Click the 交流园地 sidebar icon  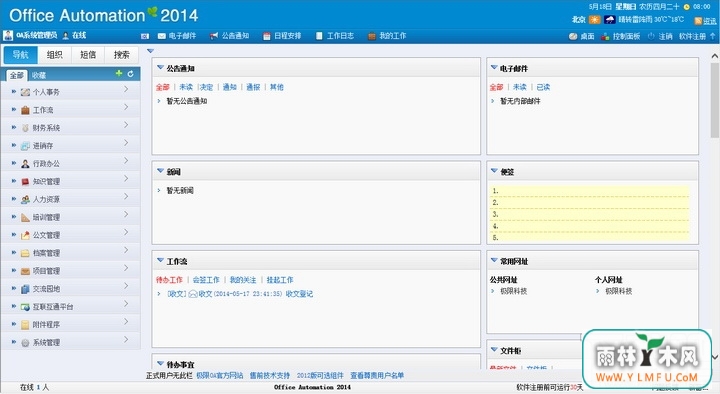point(25,289)
